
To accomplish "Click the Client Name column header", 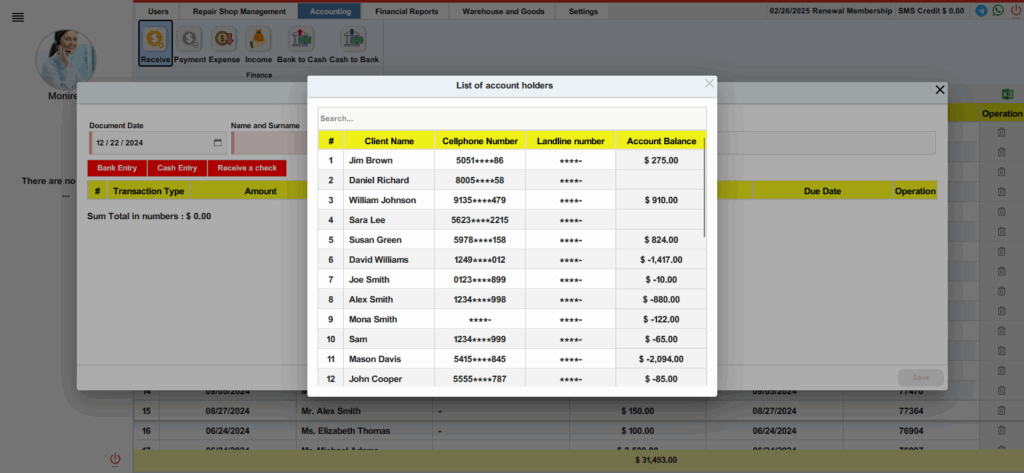I will 389,140.
